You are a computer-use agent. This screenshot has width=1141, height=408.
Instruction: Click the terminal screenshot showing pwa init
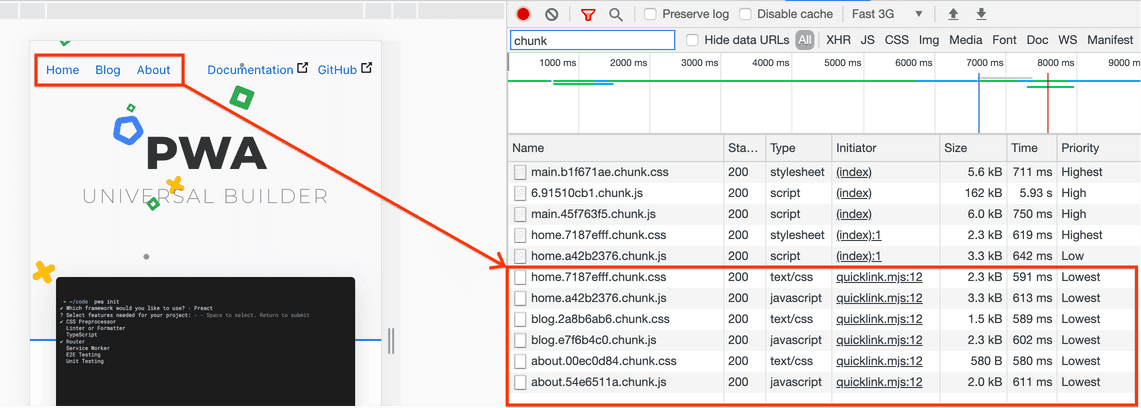tap(205, 341)
